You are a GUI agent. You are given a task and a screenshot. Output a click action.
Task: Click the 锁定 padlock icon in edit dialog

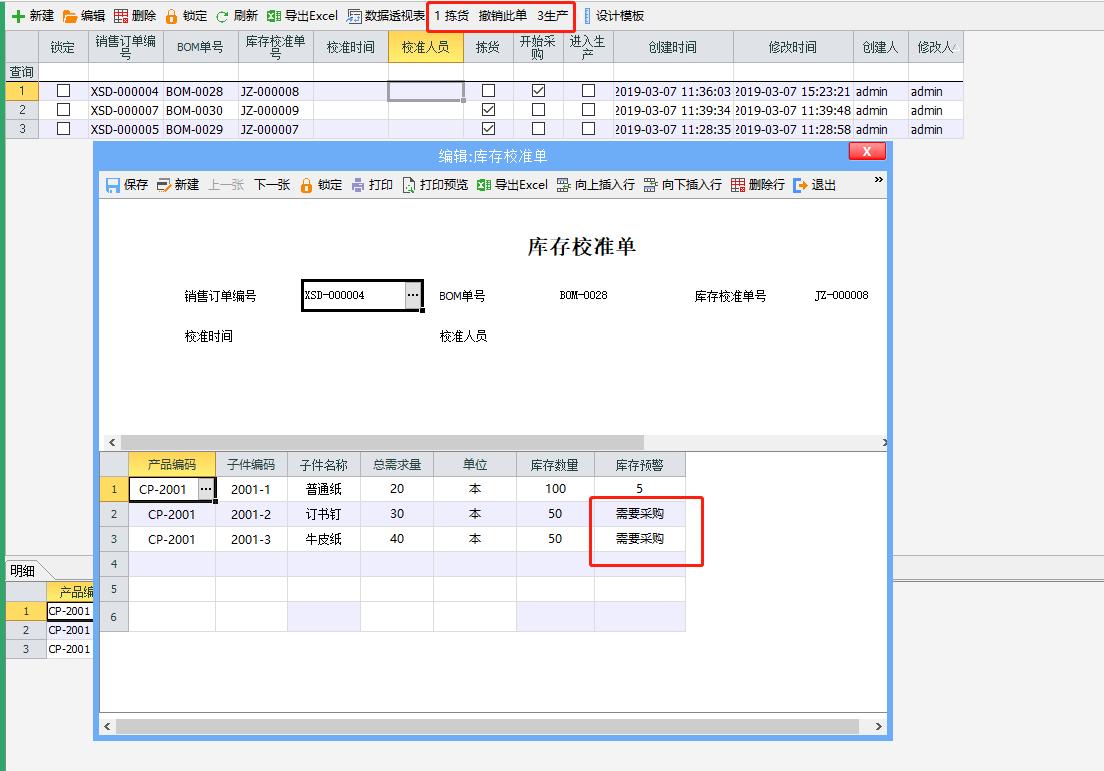(306, 185)
